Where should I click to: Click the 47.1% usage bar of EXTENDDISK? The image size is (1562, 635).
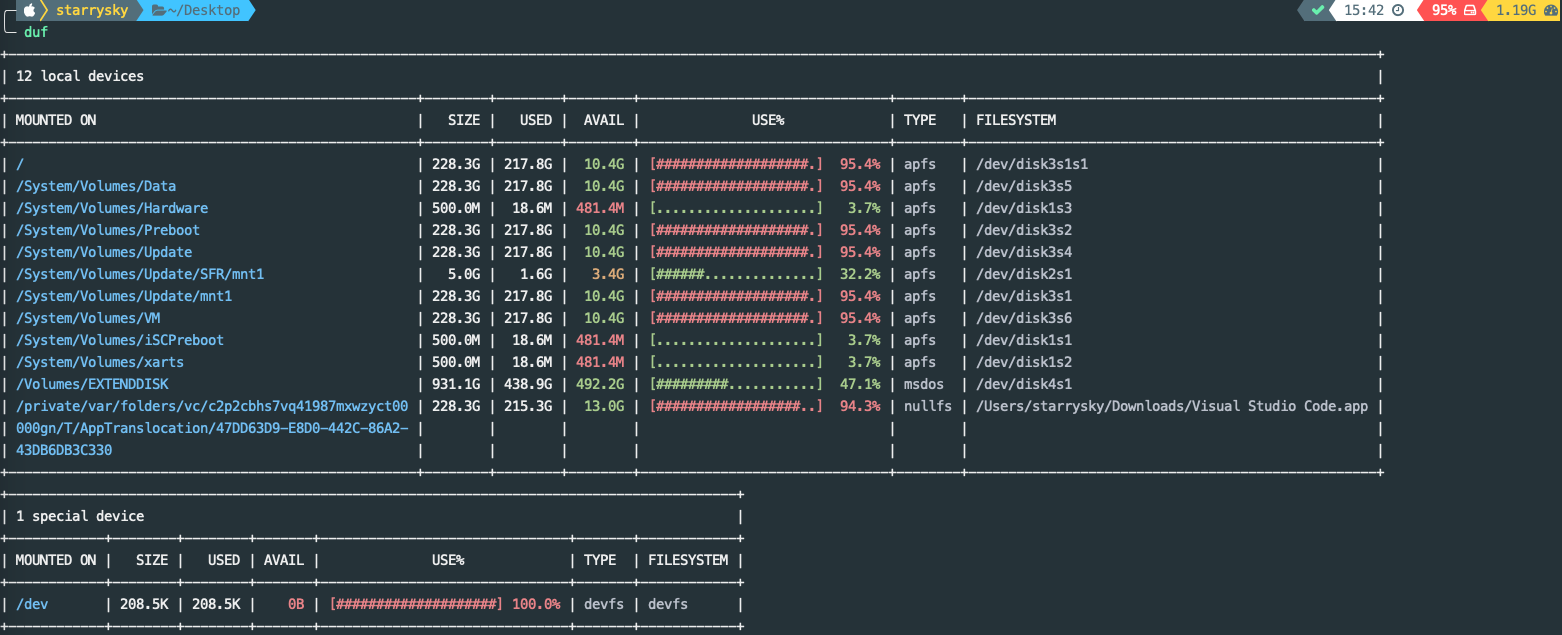(736, 384)
